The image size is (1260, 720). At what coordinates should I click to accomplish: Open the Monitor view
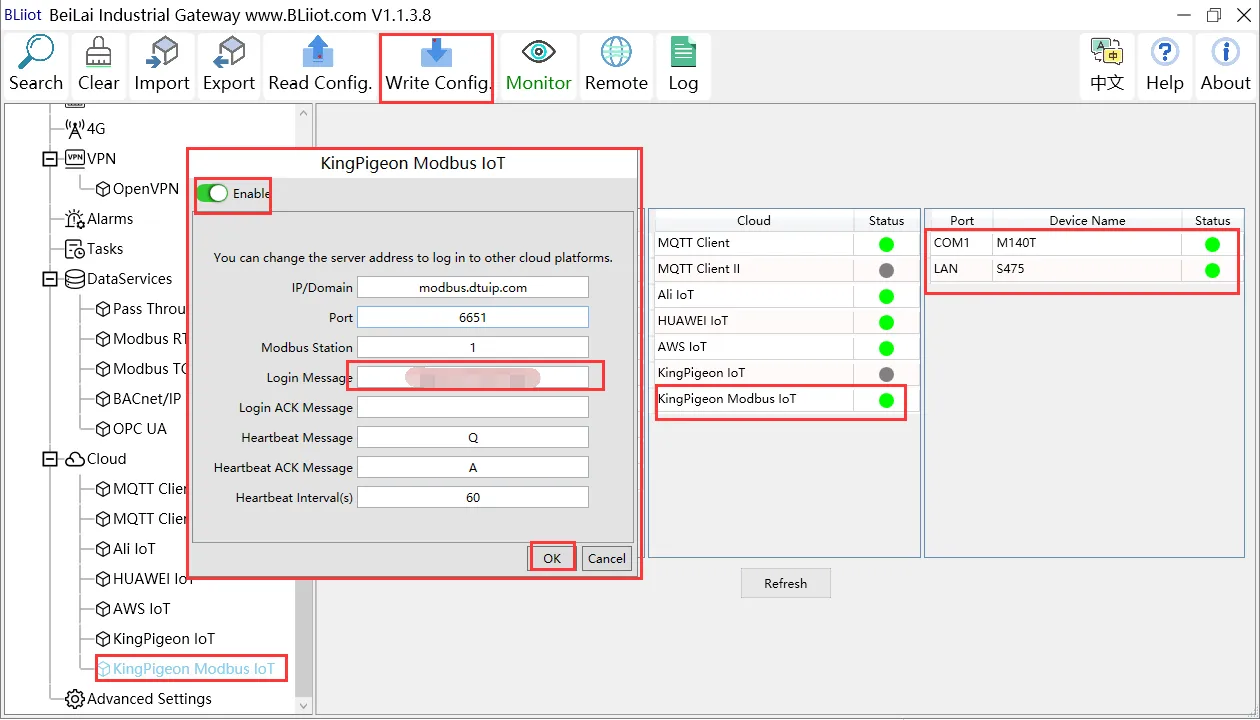pyautogui.click(x=538, y=66)
